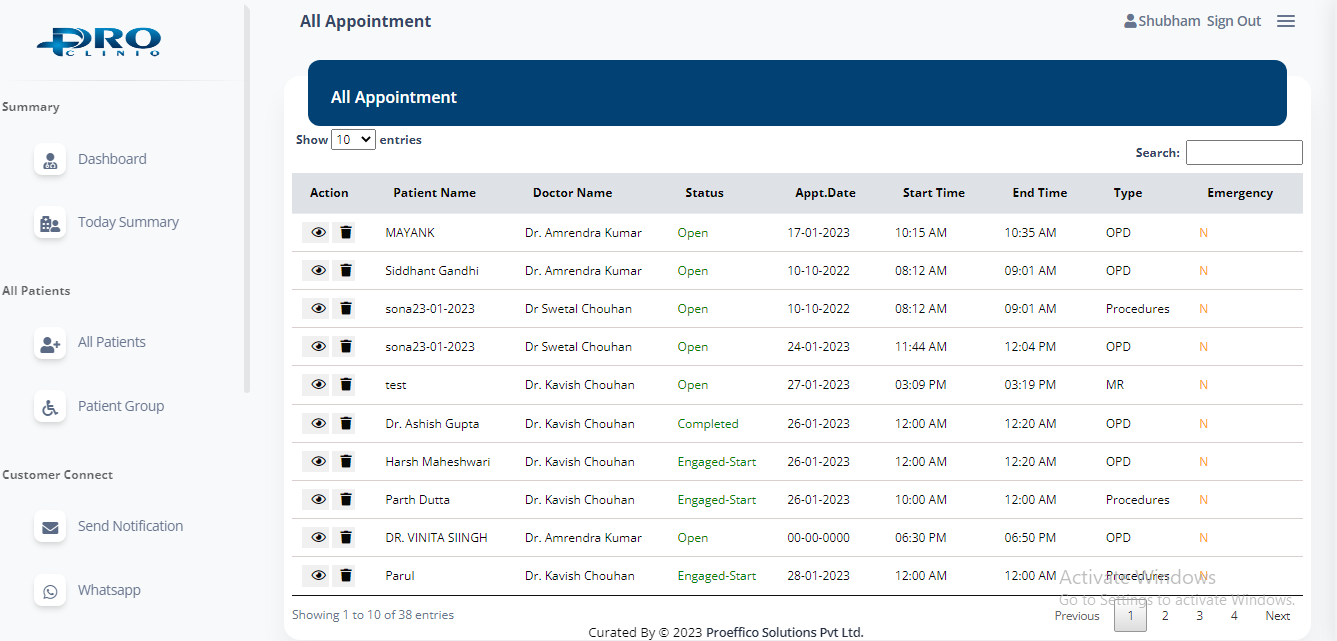1337x641 pixels.
Task: View the test appointment eye icon
Action: tap(318, 385)
